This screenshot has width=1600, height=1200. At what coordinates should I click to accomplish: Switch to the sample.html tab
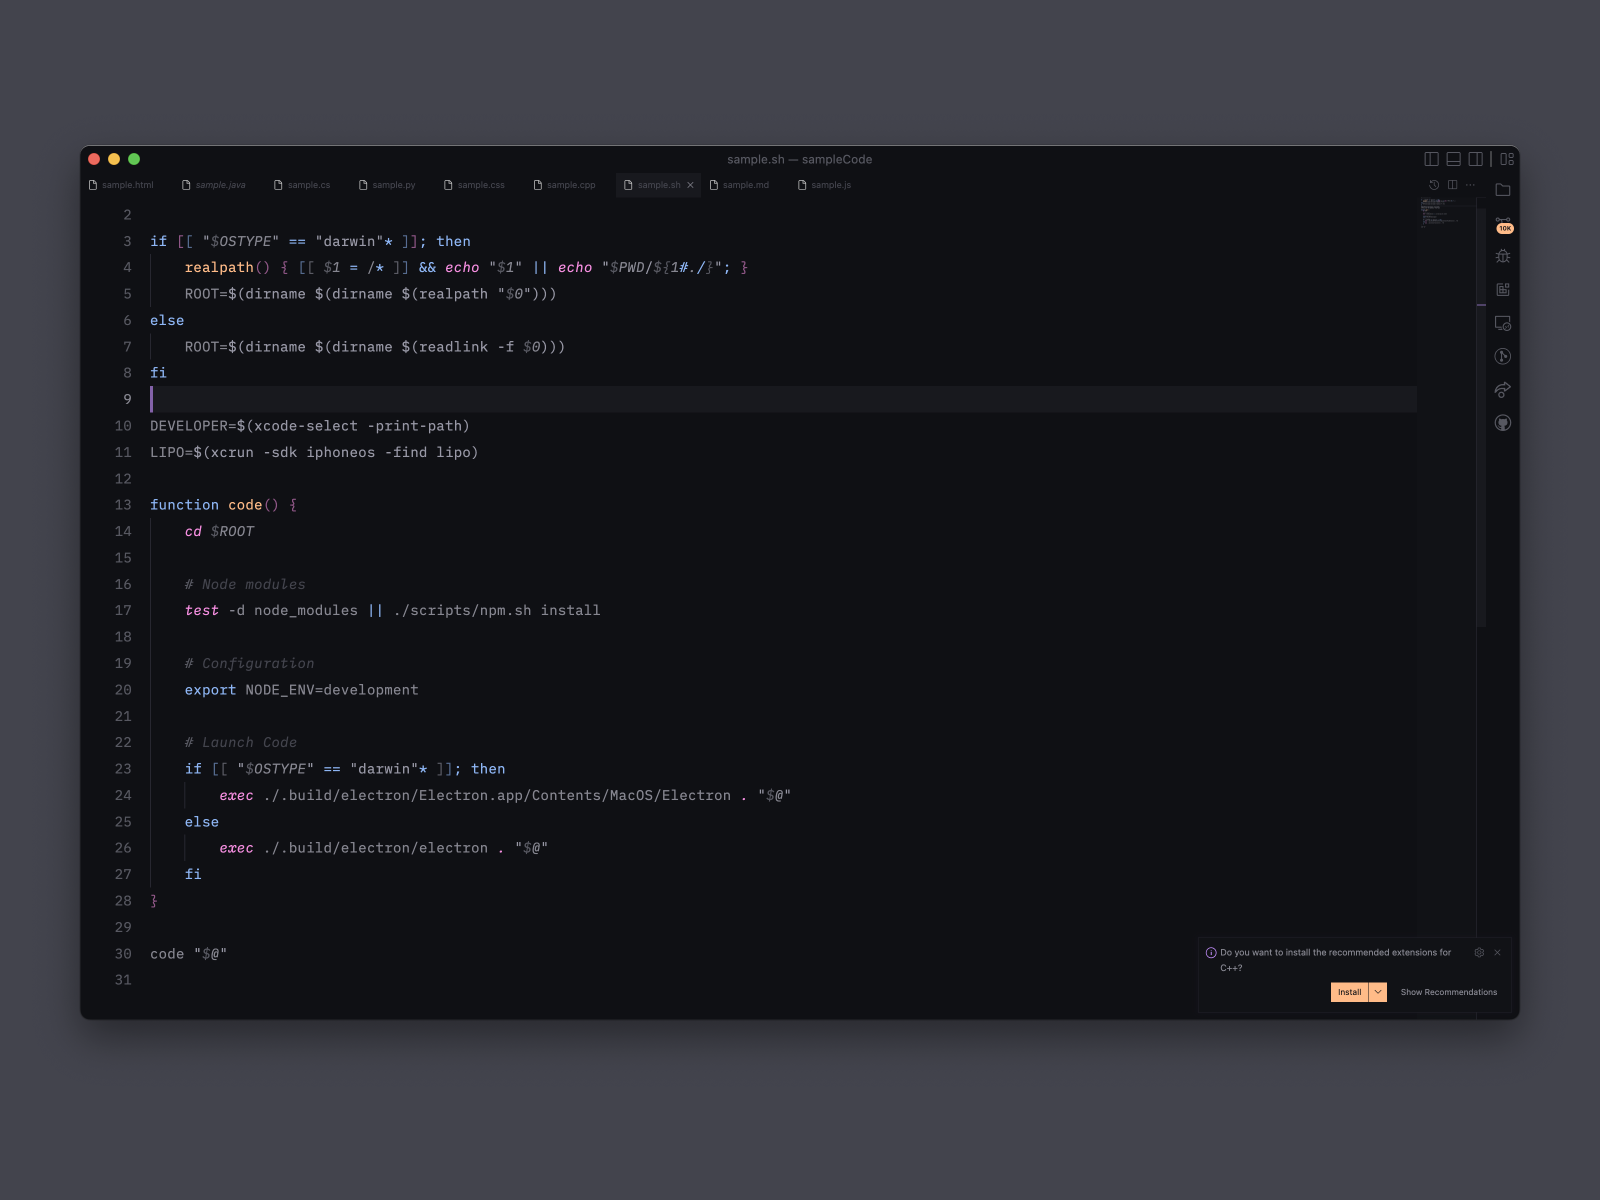coord(121,185)
